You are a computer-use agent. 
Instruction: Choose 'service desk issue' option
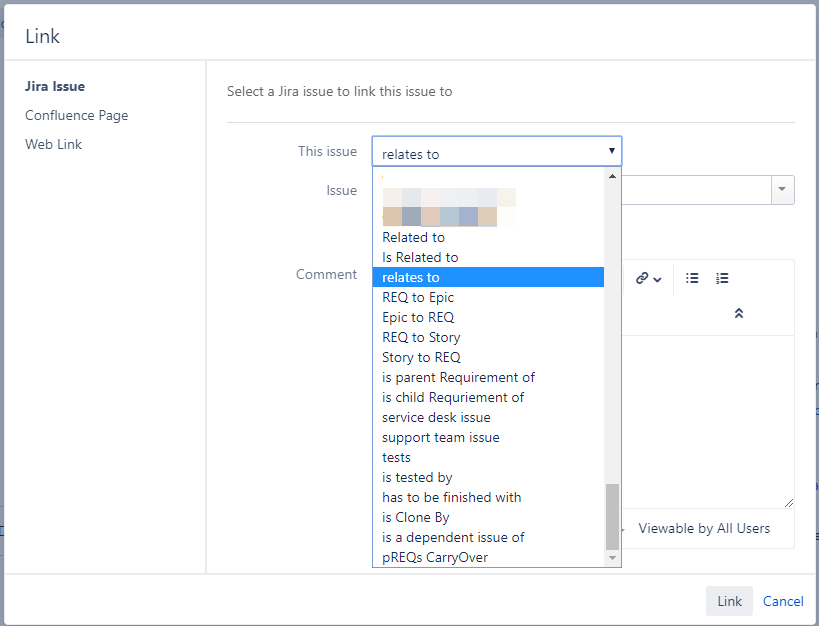pyautogui.click(x=488, y=418)
